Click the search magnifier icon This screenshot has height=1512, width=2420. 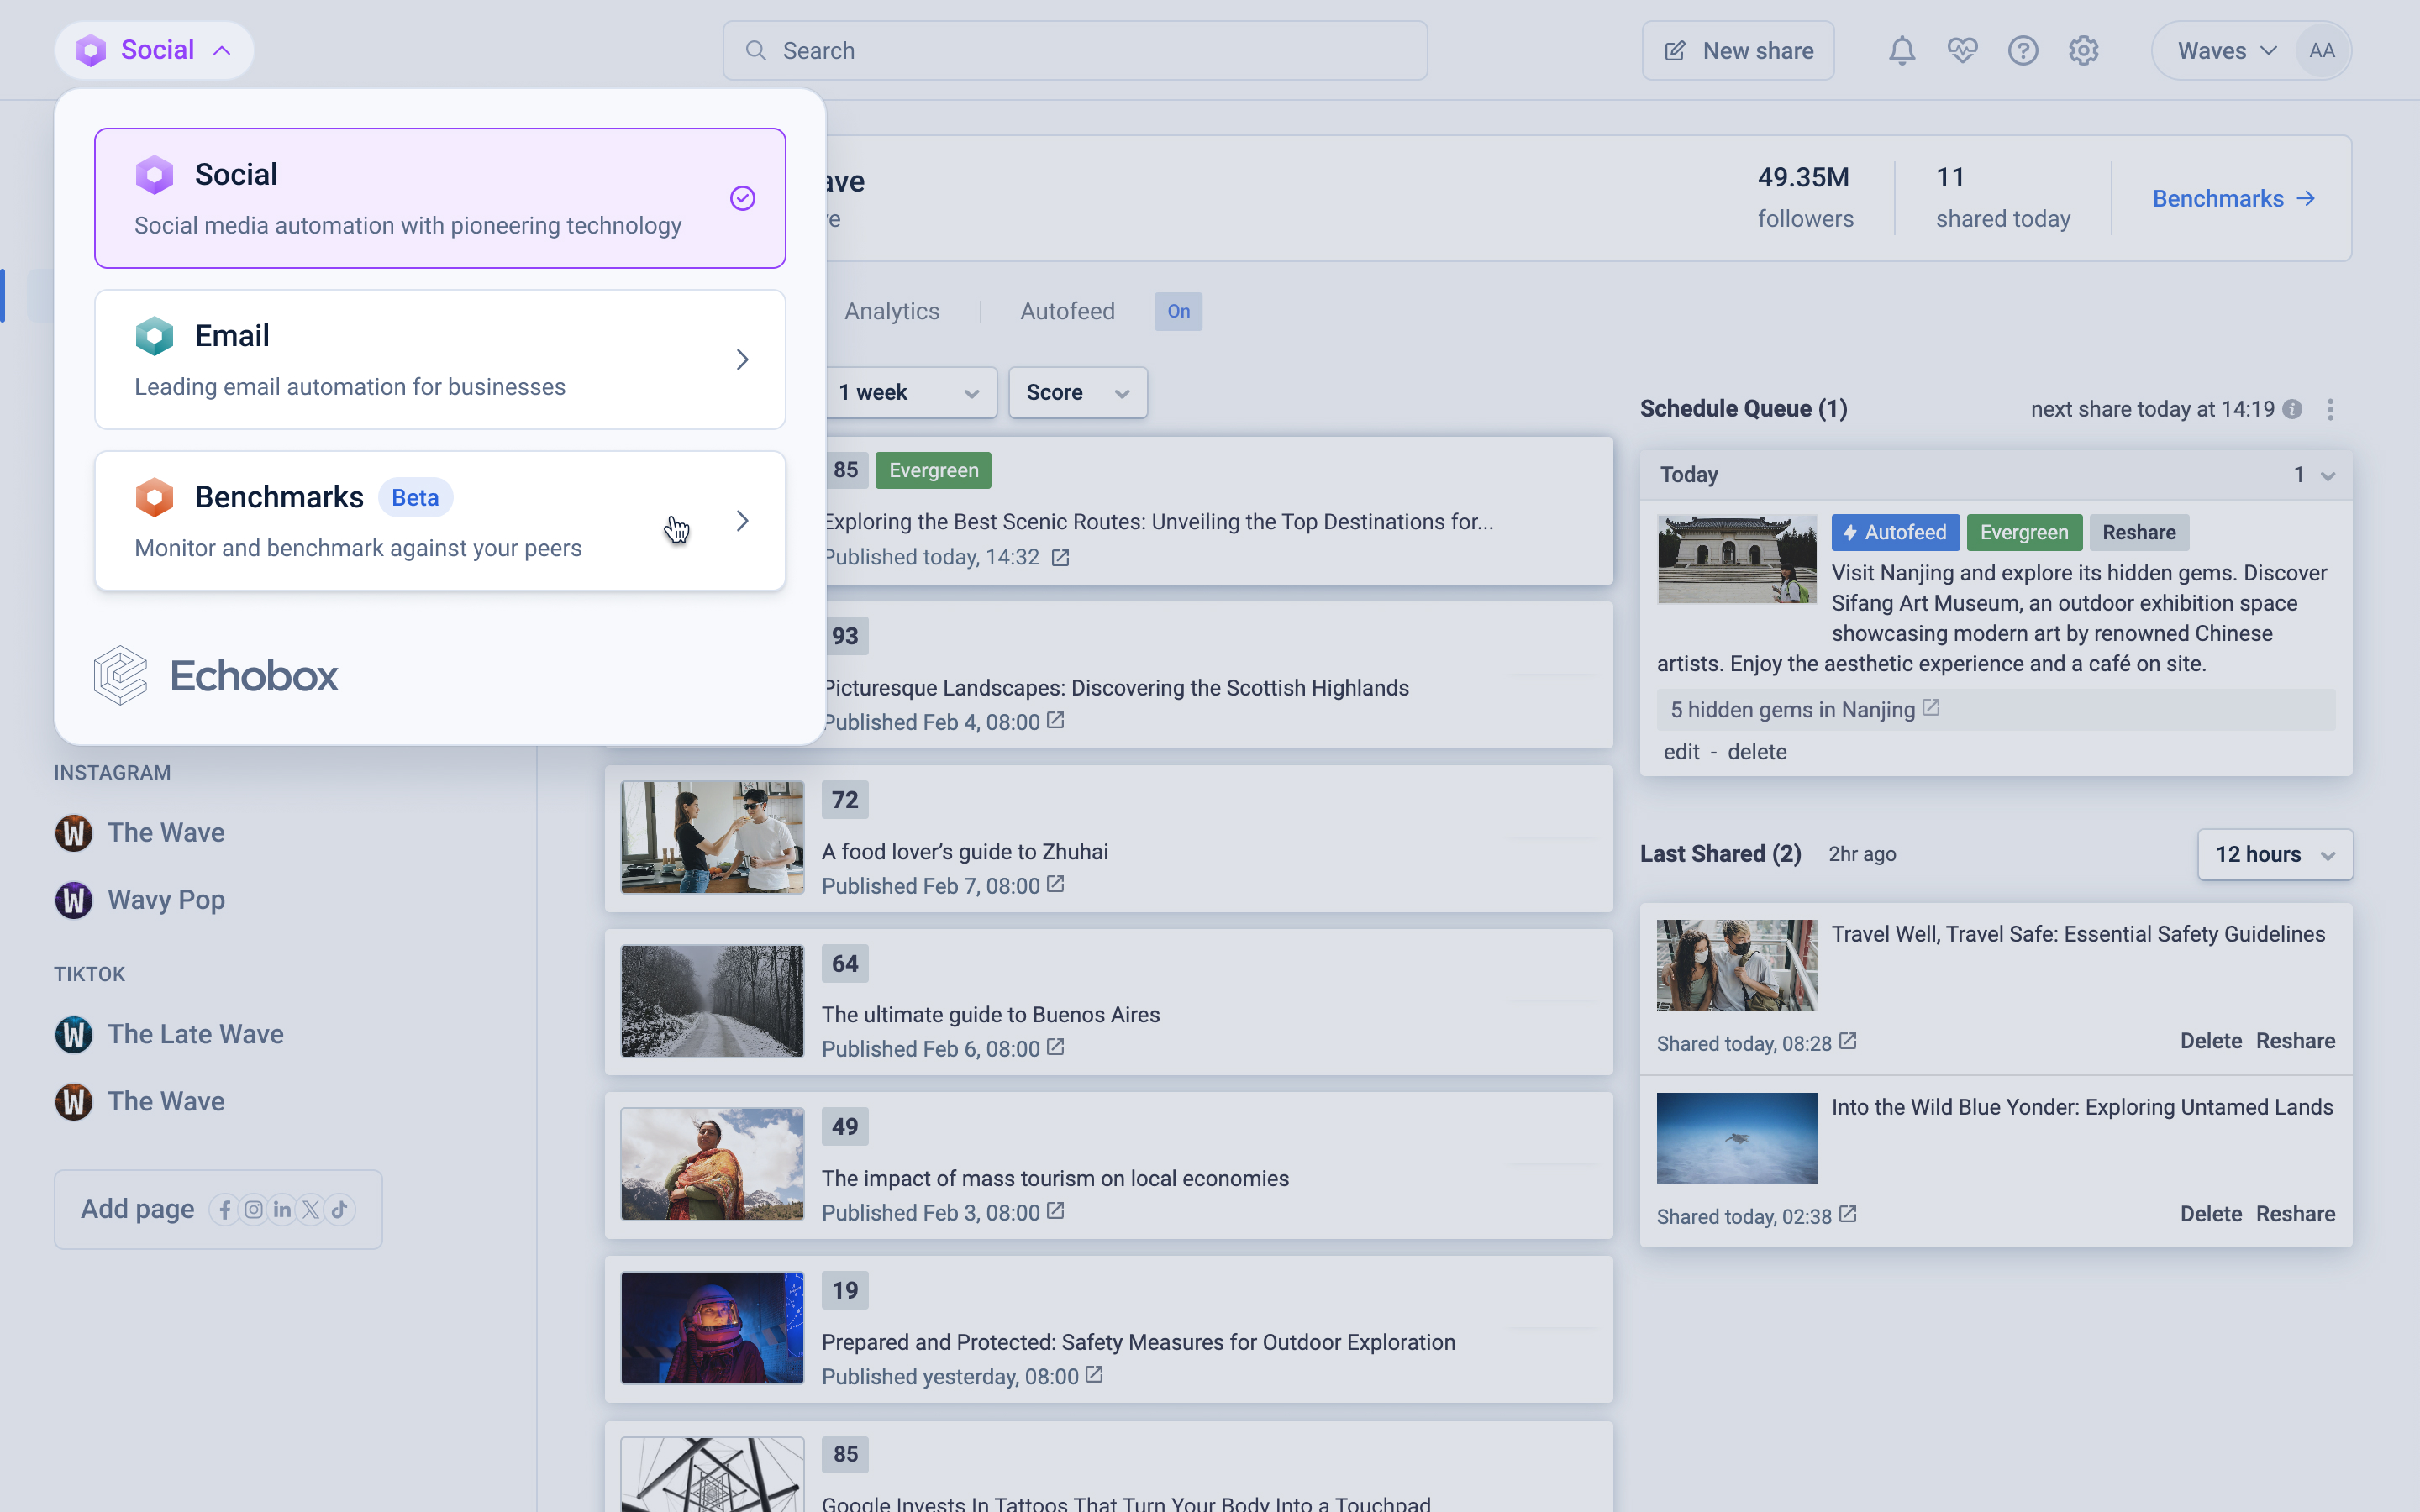[756, 50]
